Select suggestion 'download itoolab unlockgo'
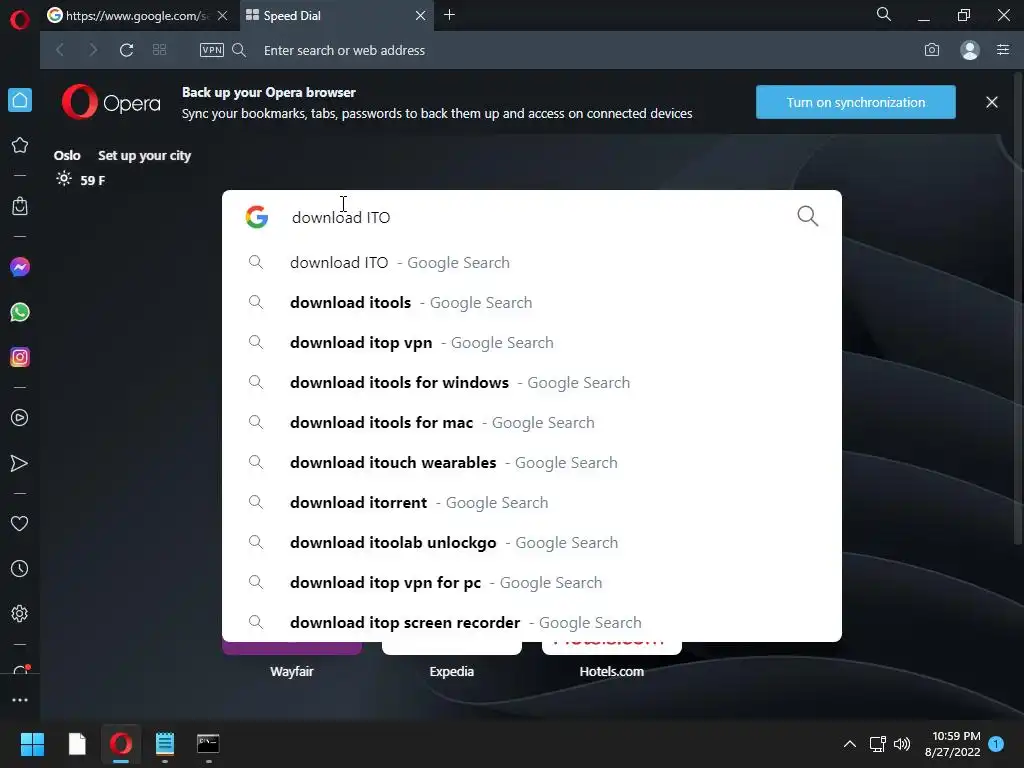 tap(532, 543)
